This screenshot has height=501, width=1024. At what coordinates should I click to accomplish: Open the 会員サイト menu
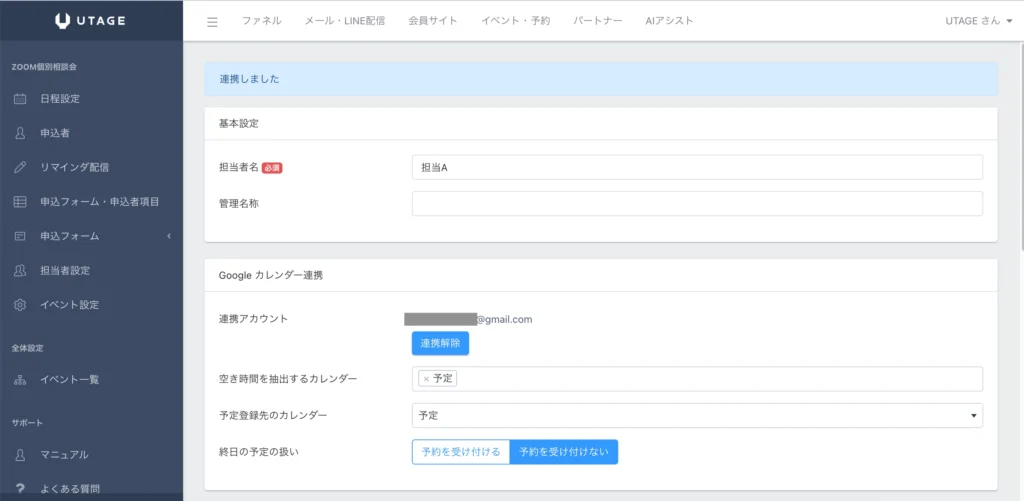(x=432, y=21)
